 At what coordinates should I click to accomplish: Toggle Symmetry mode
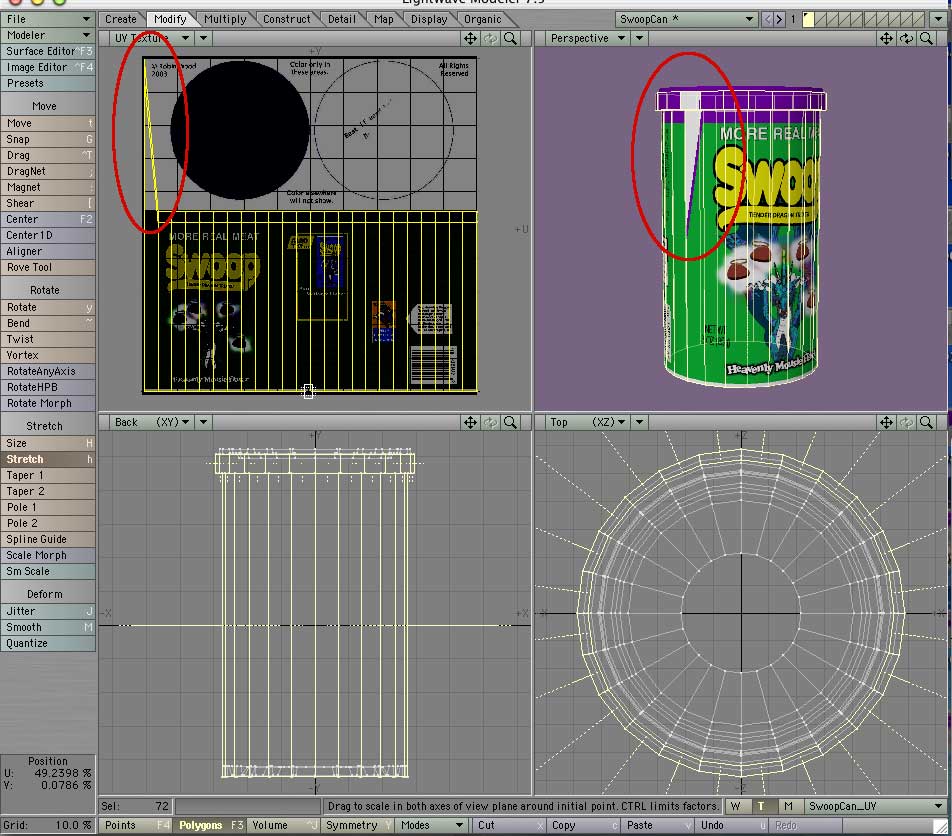tap(358, 825)
